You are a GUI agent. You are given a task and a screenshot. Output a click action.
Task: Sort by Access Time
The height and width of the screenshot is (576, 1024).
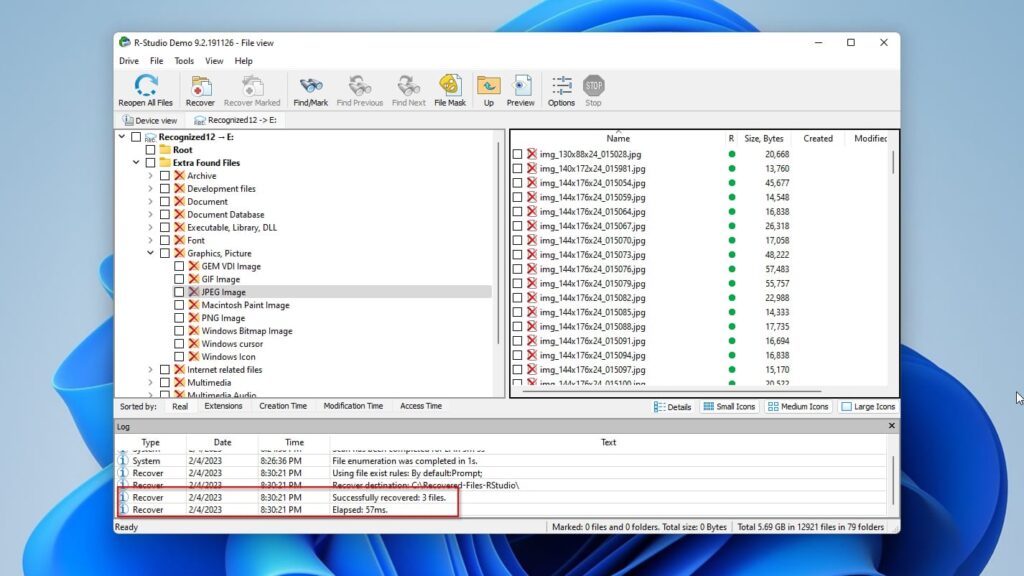(421, 406)
